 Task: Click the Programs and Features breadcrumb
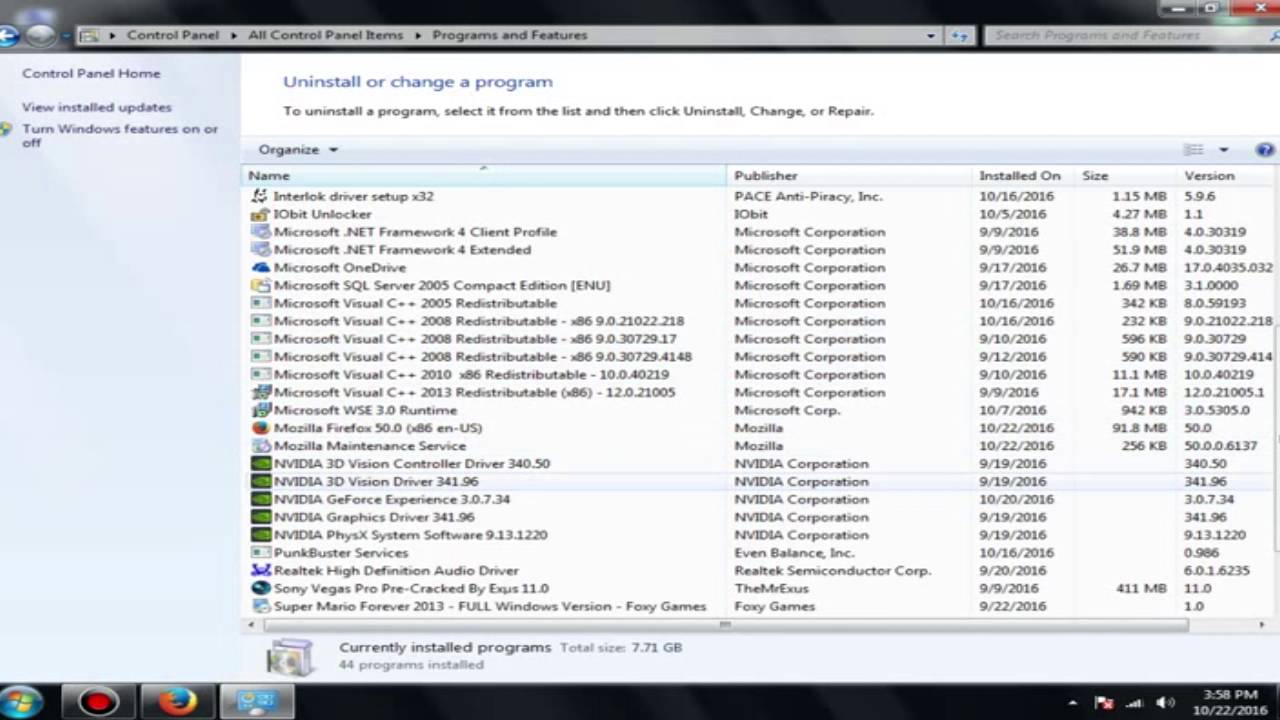coord(510,35)
